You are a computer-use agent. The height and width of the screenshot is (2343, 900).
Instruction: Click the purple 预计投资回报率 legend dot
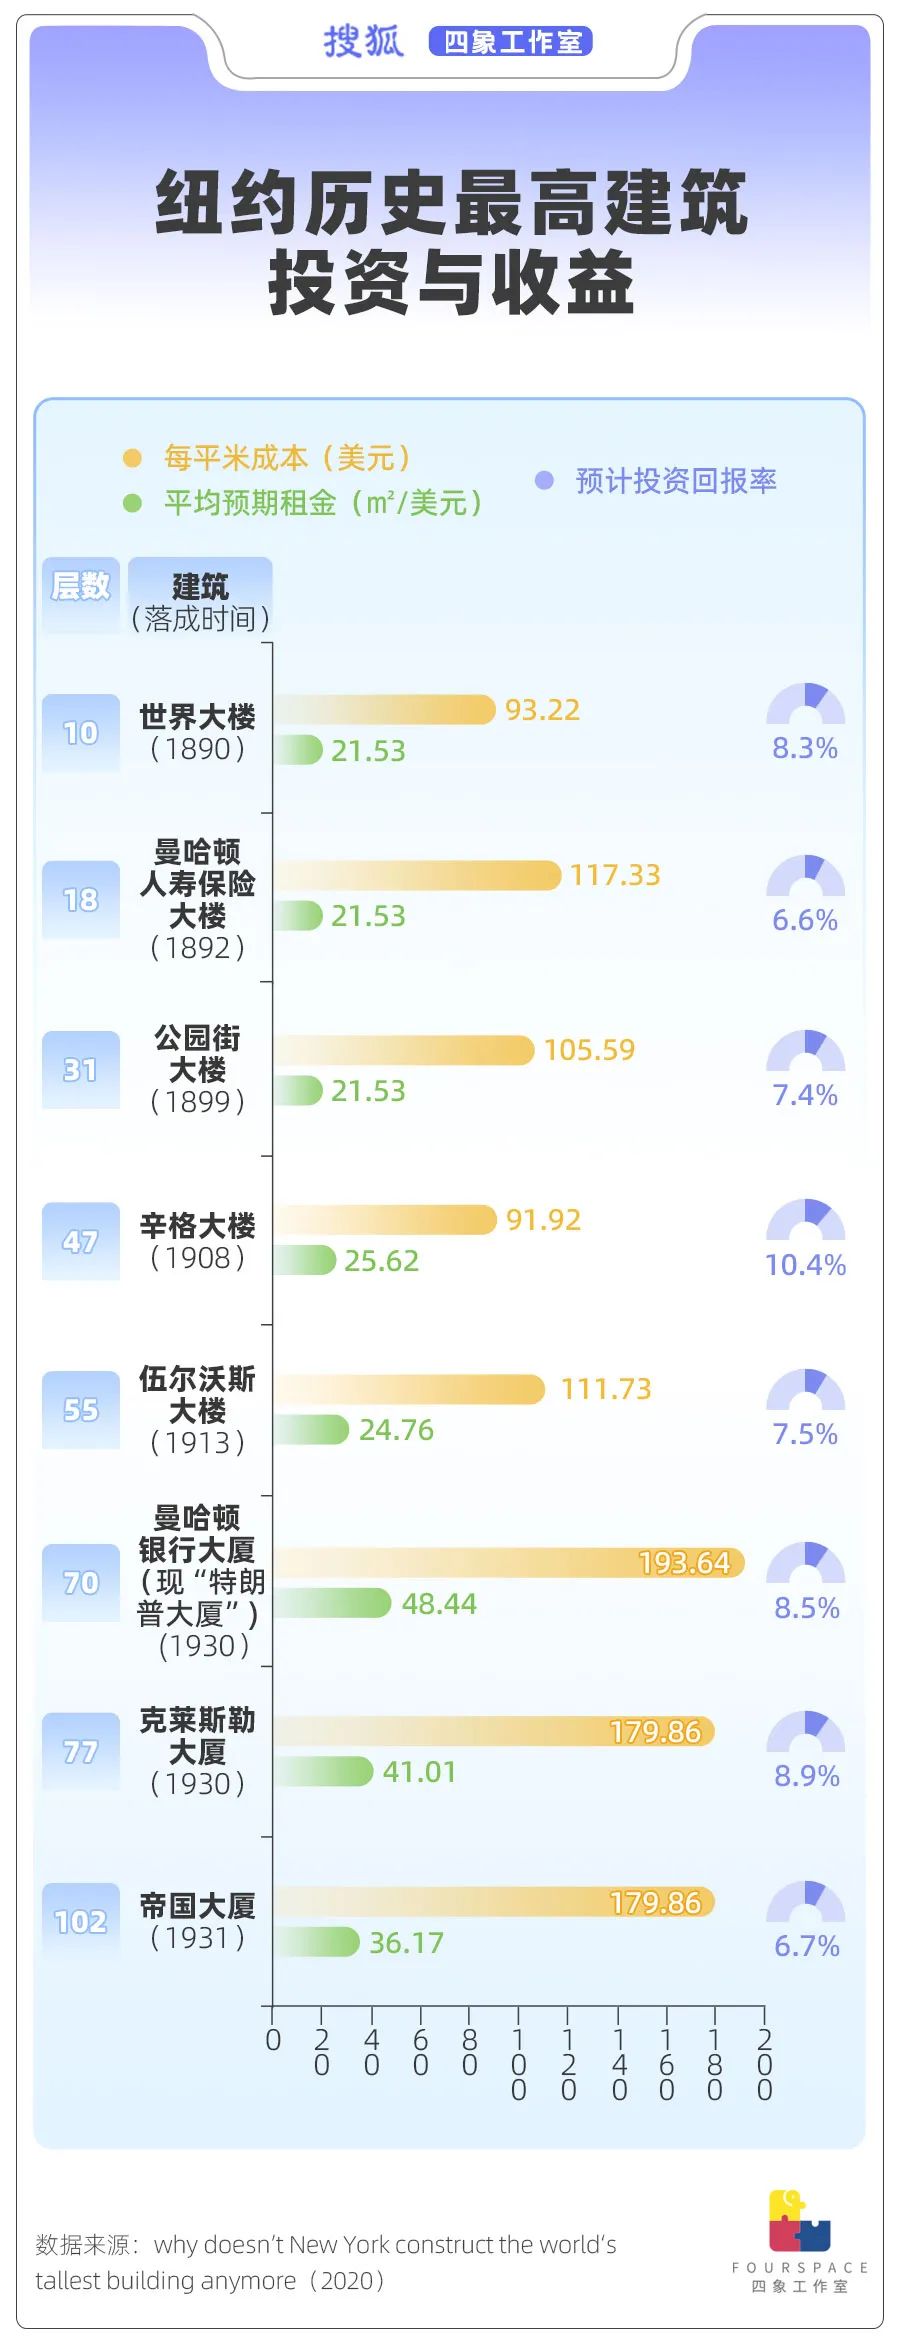coord(544,481)
